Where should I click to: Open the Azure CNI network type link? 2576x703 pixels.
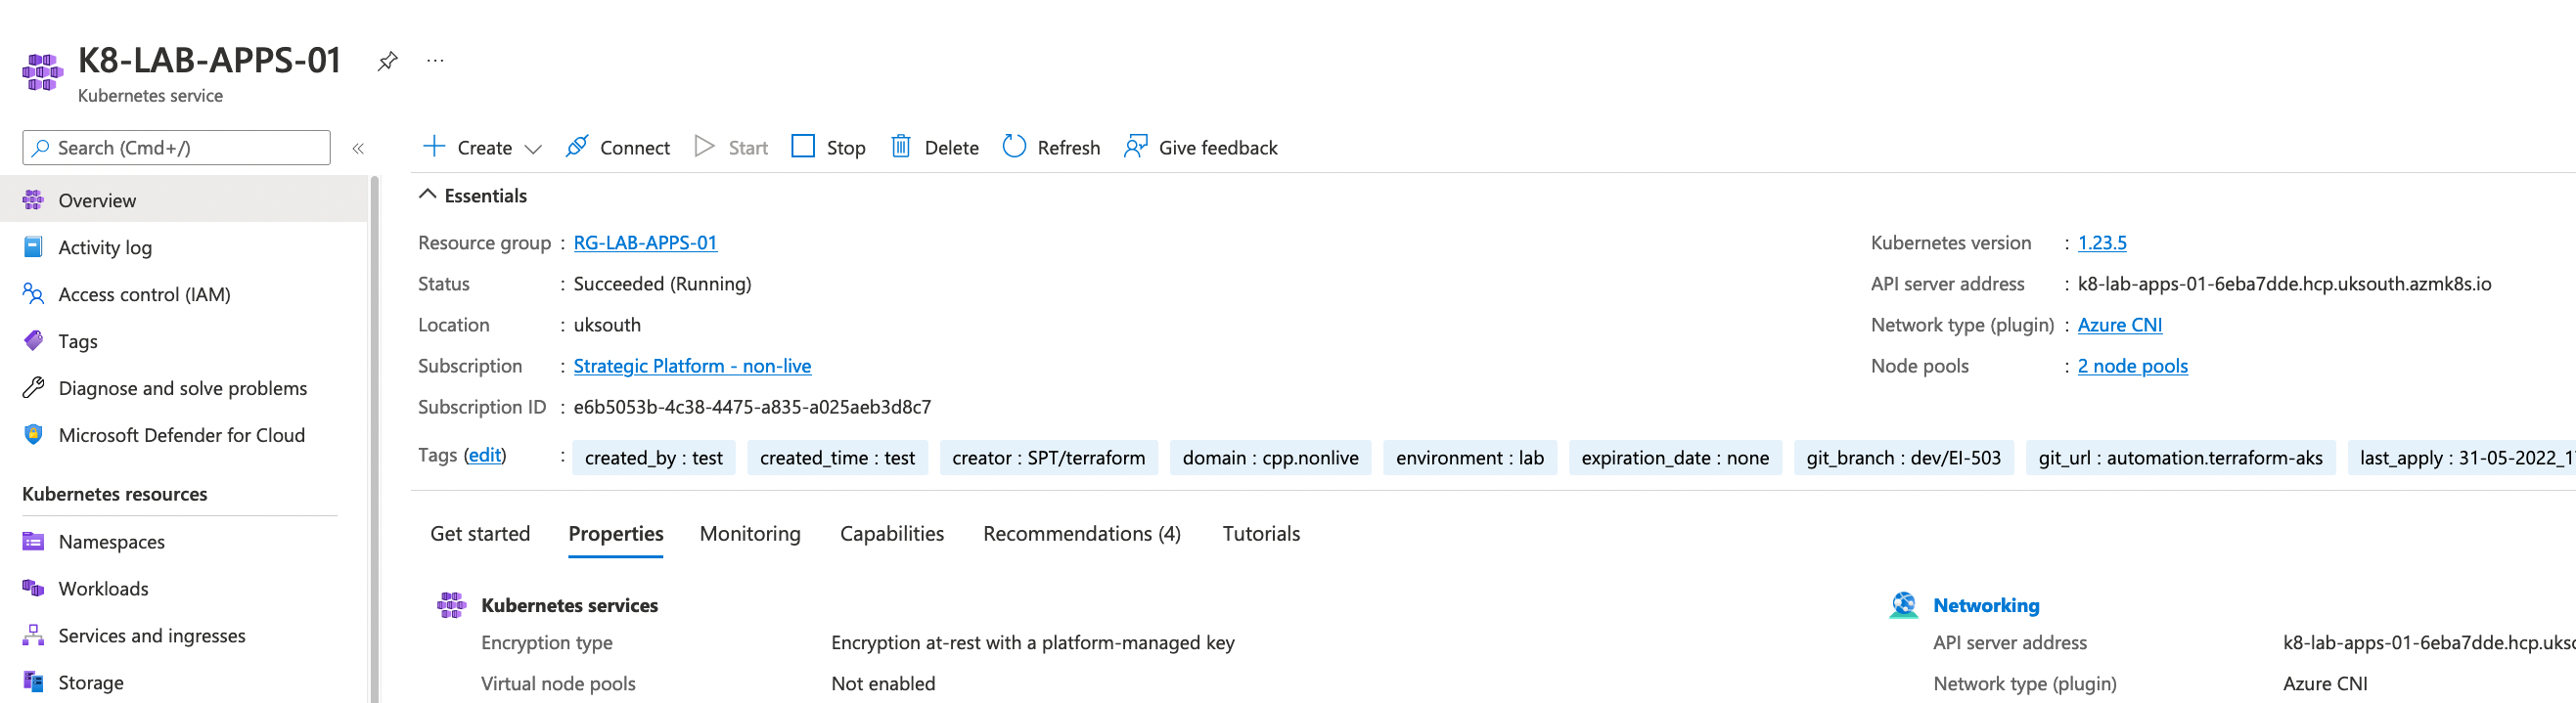2120,325
